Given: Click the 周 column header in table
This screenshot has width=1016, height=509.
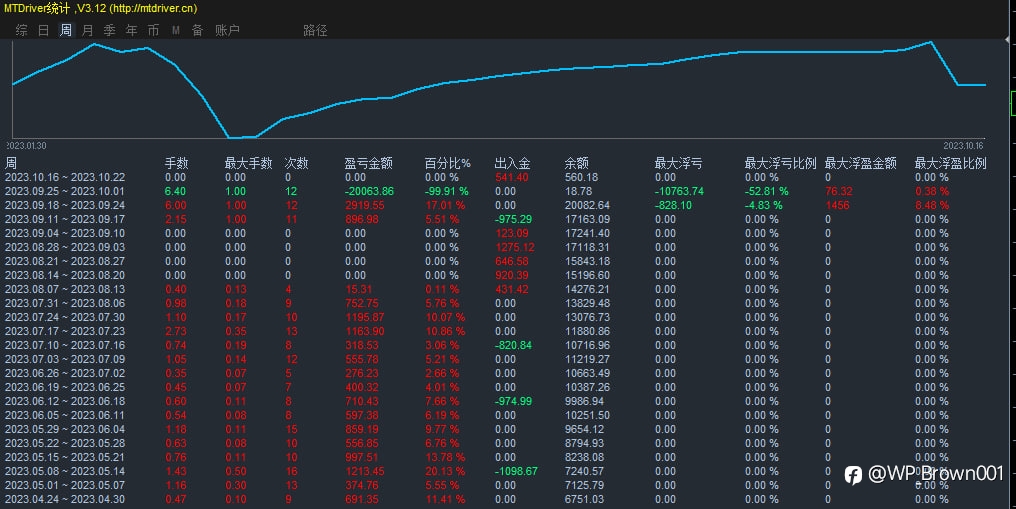Looking at the screenshot, I should point(11,163).
